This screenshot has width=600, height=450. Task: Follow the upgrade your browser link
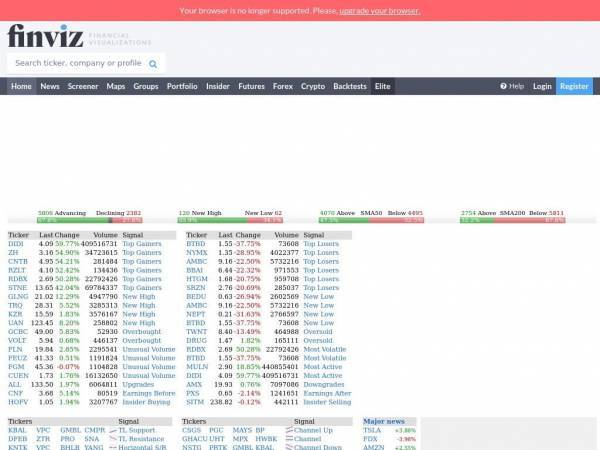380,11
